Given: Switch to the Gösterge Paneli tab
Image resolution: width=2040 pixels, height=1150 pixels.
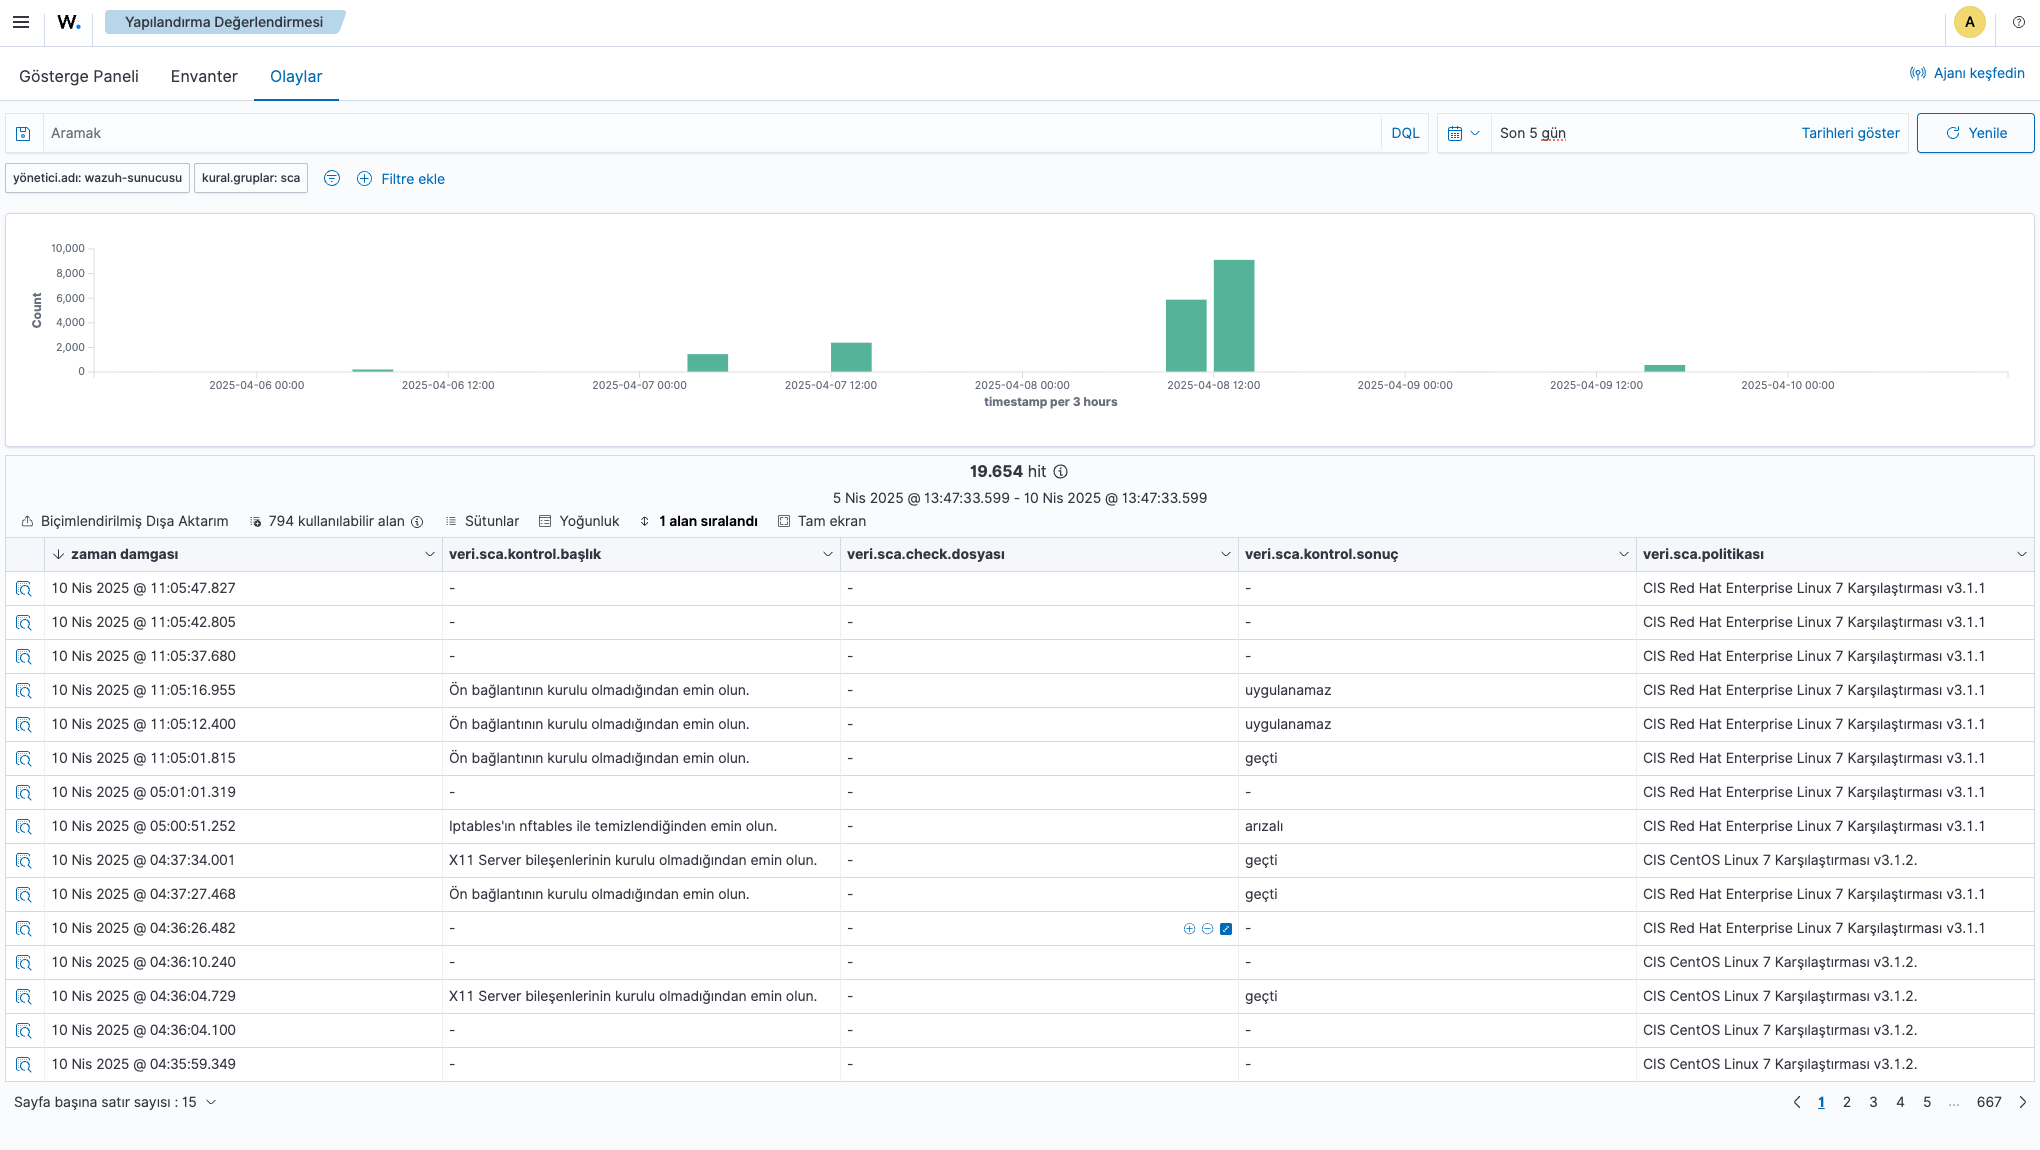Looking at the screenshot, I should [x=79, y=76].
